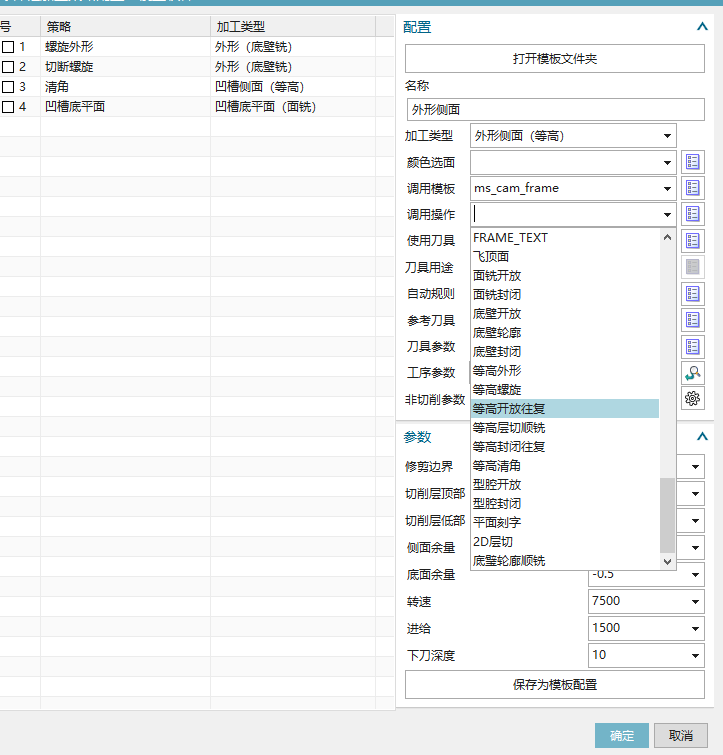Select 底壁轮廓 from the list

click(565, 333)
